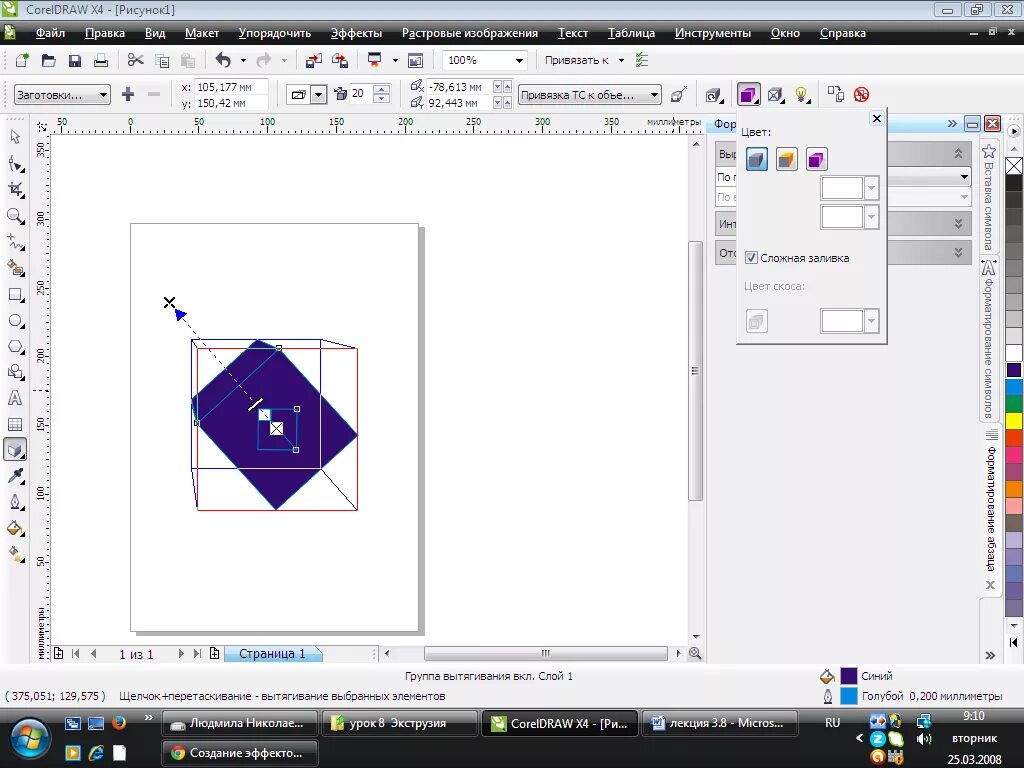Open урок 8 Экструзия taskbar window
The image size is (1024, 768).
click(399, 723)
